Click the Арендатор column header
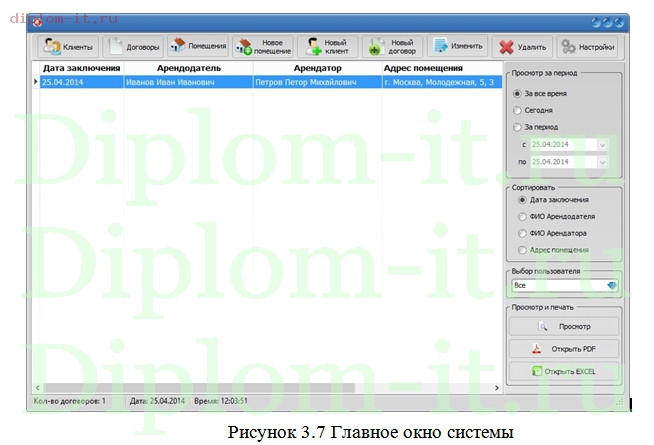 (317, 68)
